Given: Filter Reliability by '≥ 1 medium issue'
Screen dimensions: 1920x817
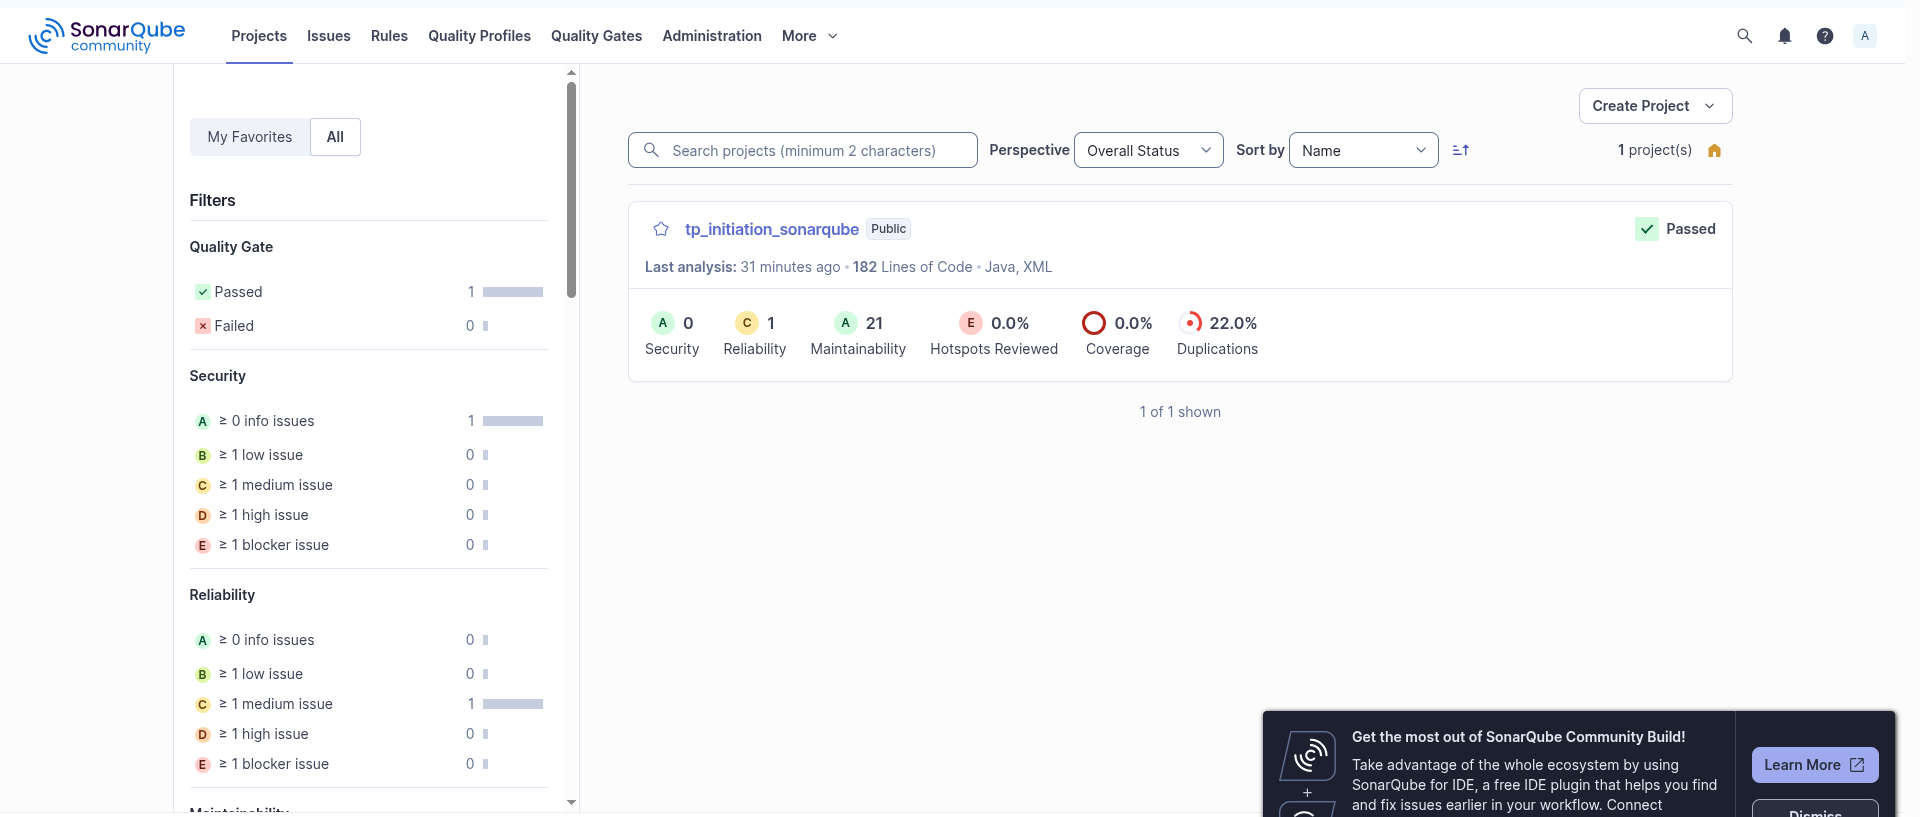Looking at the screenshot, I should click(x=368, y=704).
